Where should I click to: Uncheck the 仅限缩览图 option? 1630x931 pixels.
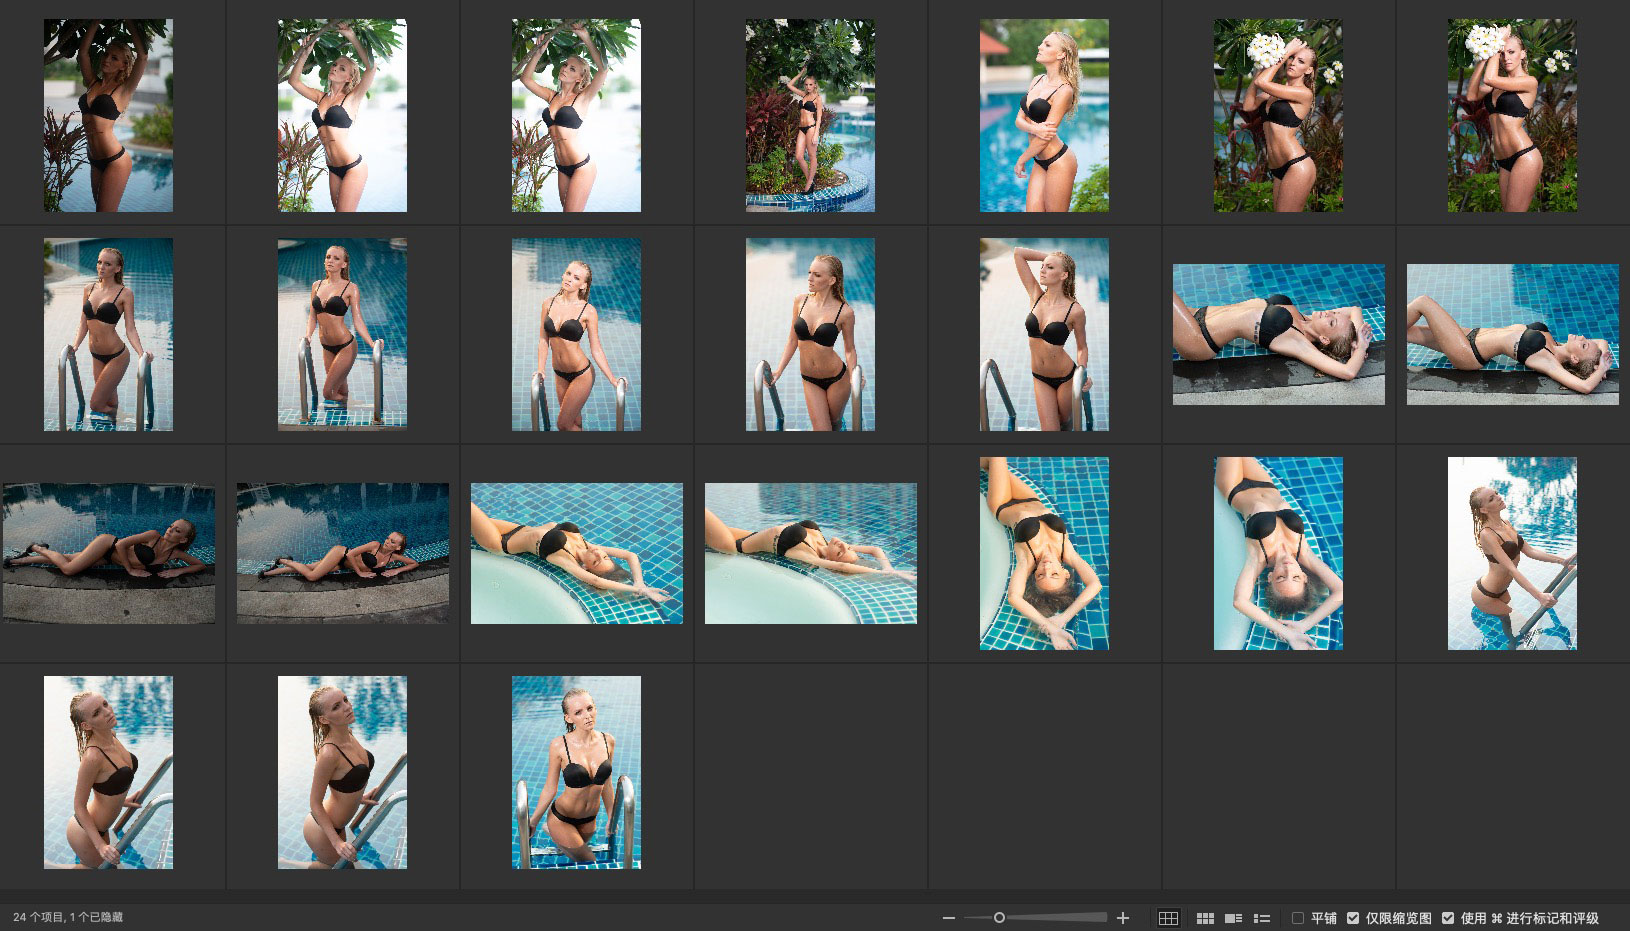1353,918
